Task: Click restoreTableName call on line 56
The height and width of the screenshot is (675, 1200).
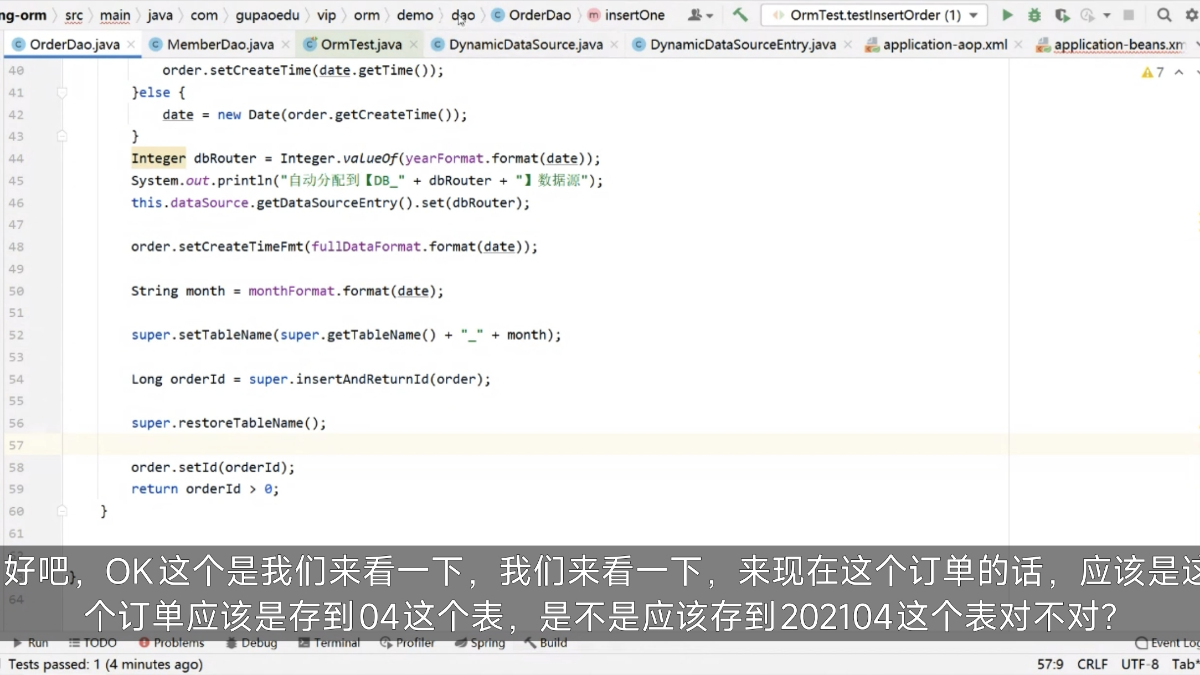Action: (x=240, y=423)
